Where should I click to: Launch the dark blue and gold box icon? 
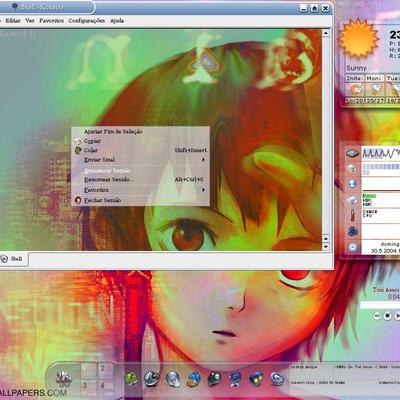click(256, 379)
